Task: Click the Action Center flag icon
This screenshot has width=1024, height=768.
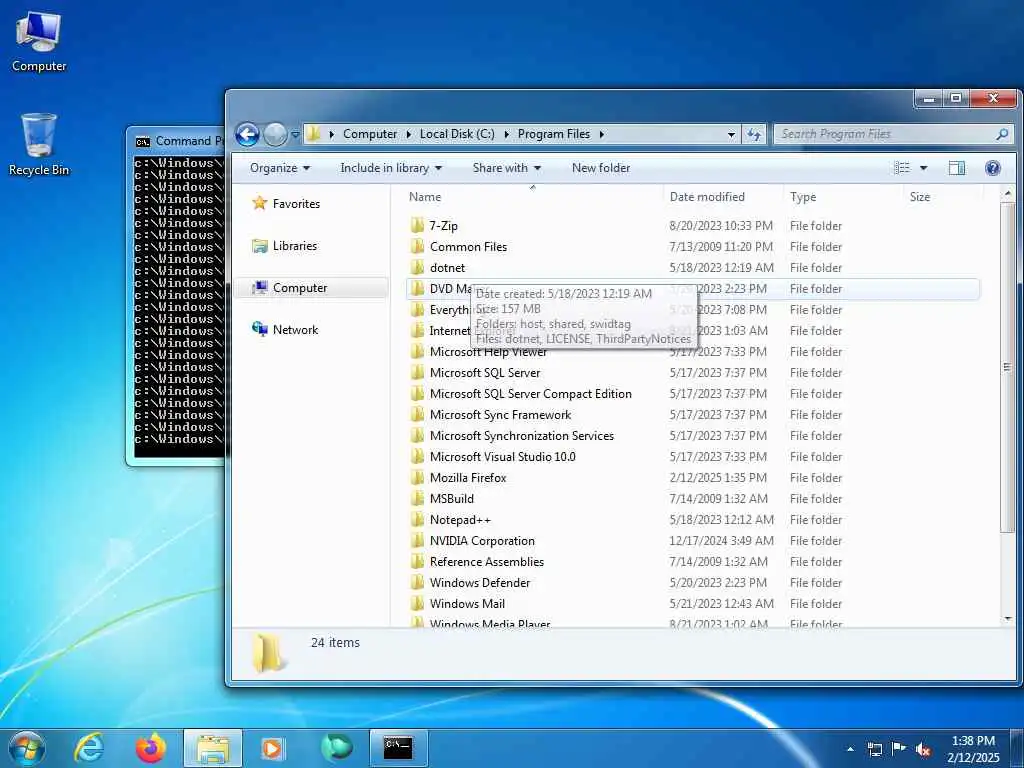Action: (x=899, y=749)
